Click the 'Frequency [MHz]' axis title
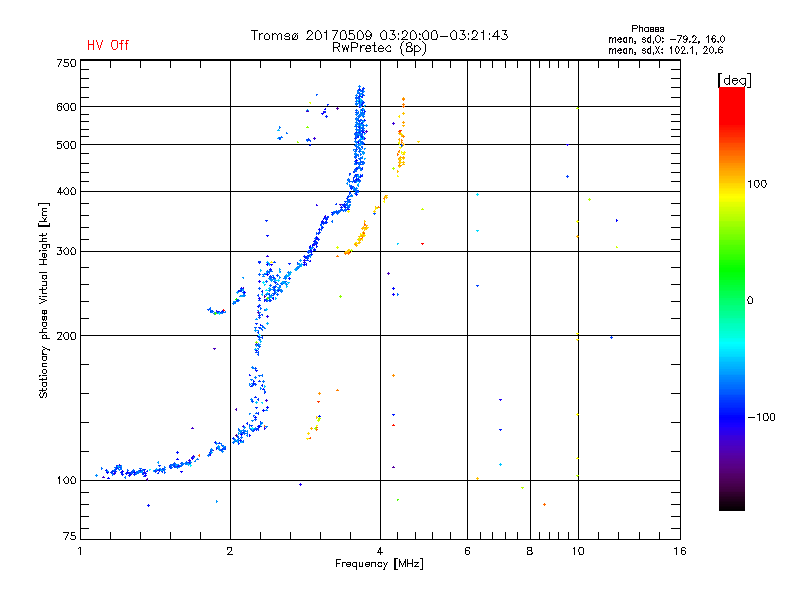Image resolution: width=800 pixels, height=600 pixels. click(379, 564)
